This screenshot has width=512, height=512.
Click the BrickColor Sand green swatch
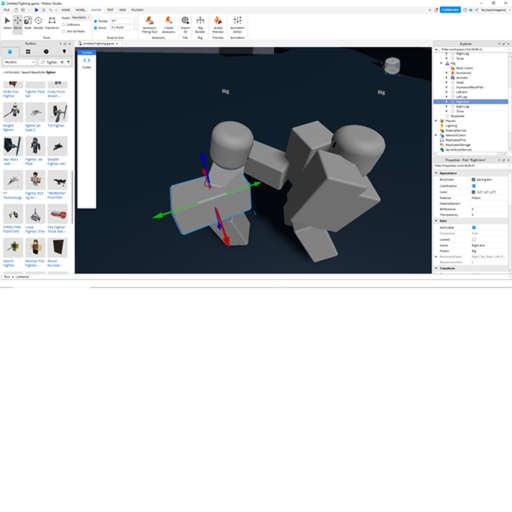473,179
